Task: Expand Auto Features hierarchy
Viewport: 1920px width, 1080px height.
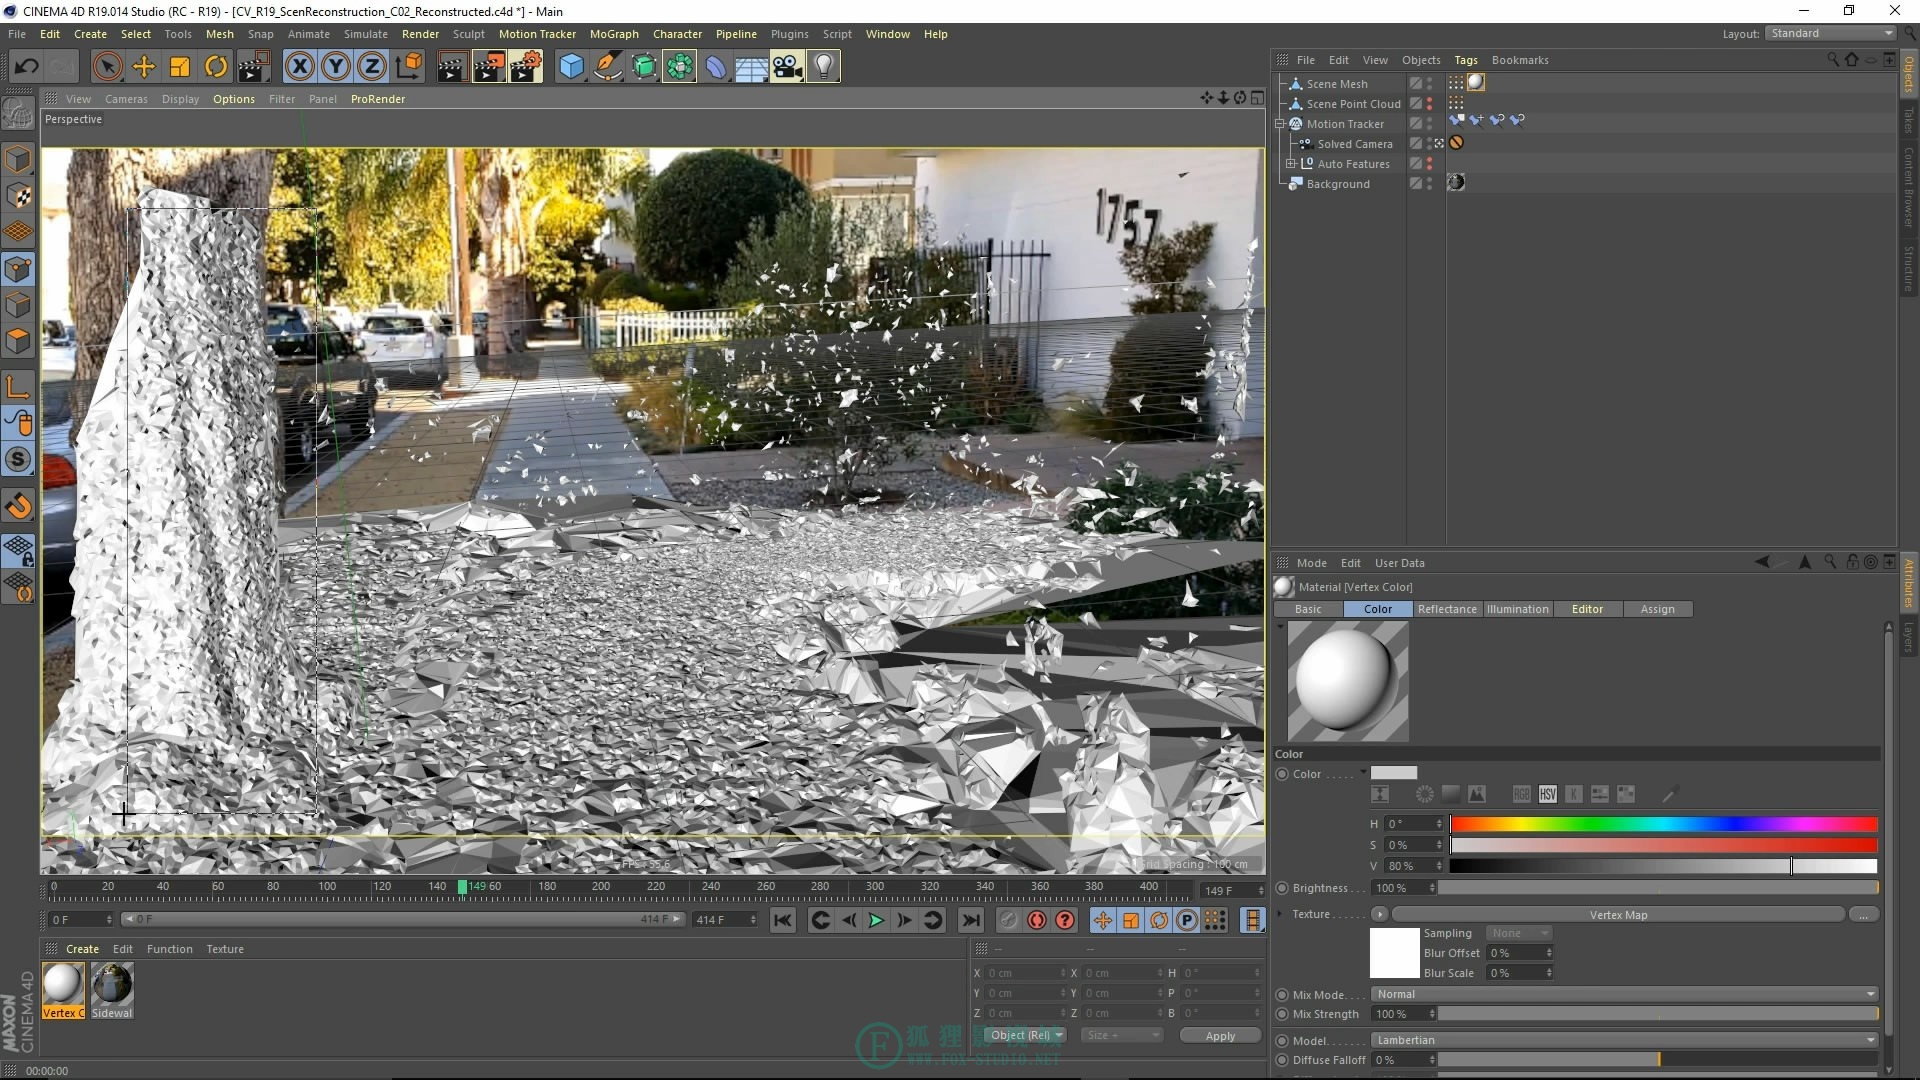Action: pyautogui.click(x=1290, y=164)
